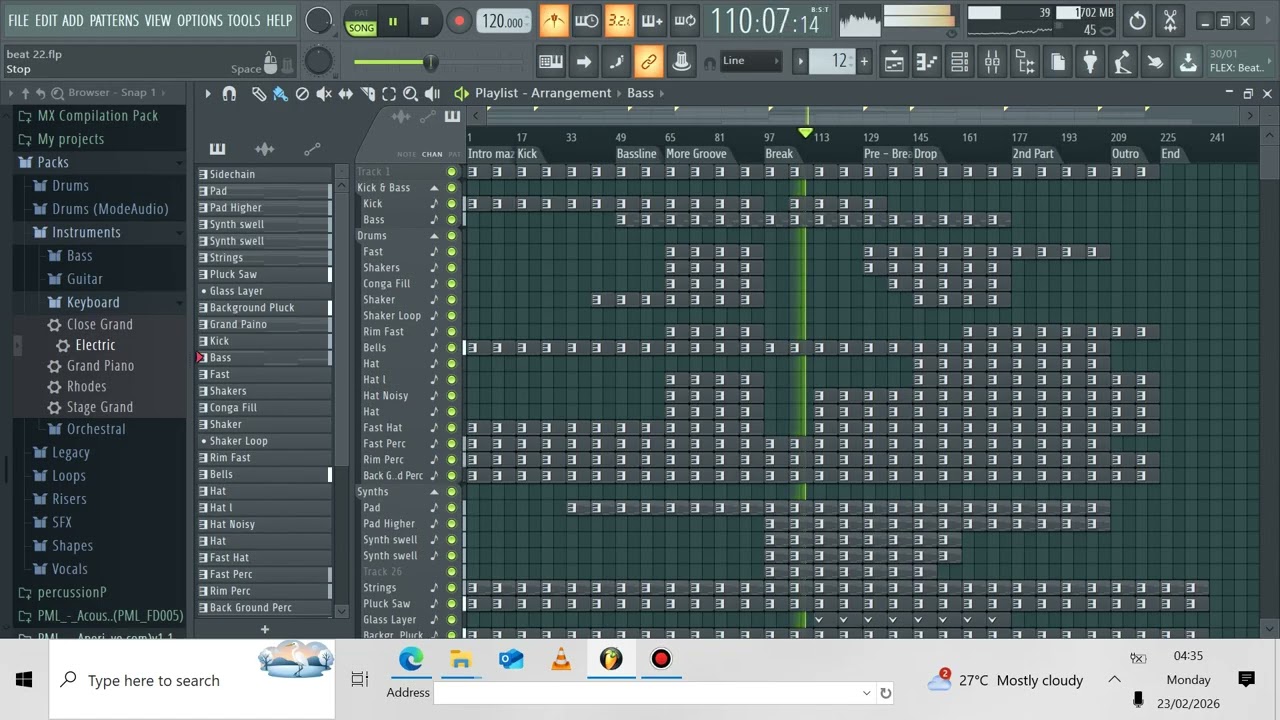This screenshot has height=720, width=1280.
Task: Mute the Bells track green light
Action: point(452,348)
